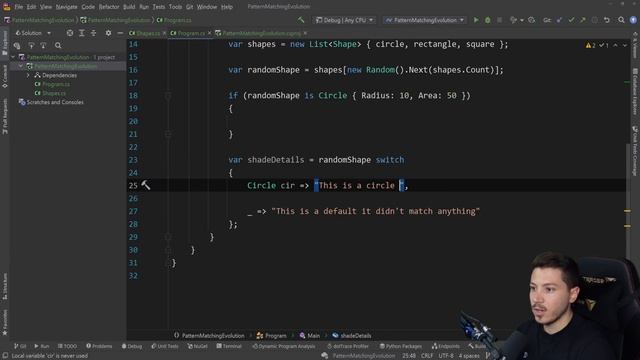
Task: Open the Python Packages tool window
Action: click(x=400, y=346)
